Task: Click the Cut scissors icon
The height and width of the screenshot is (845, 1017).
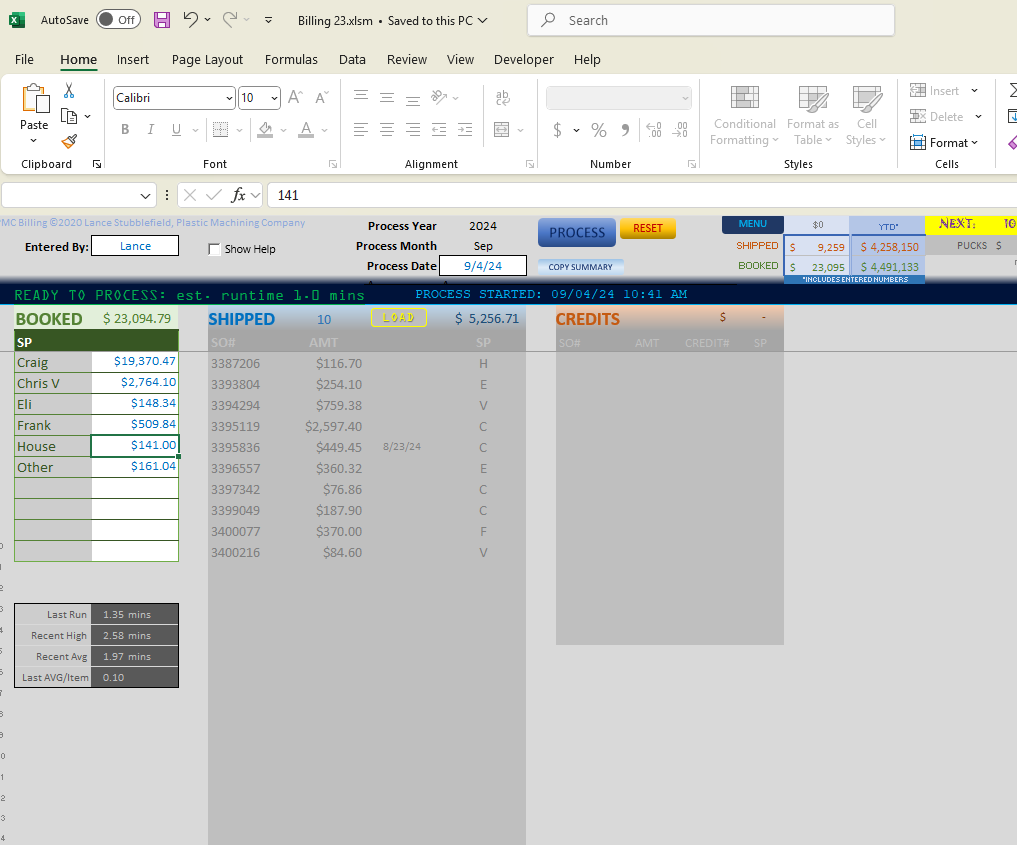Action: pyautogui.click(x=69, y=91)
